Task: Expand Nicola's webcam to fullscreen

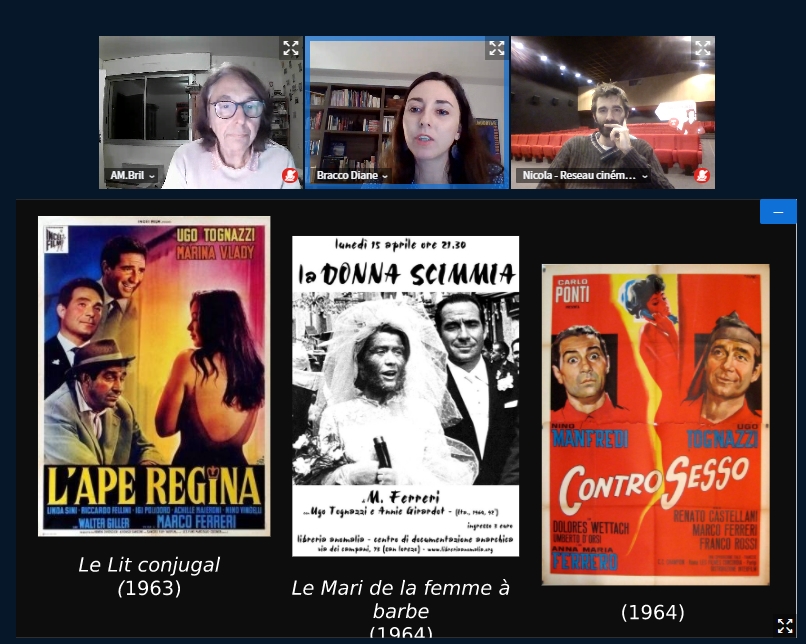Action: coord(702,48)
